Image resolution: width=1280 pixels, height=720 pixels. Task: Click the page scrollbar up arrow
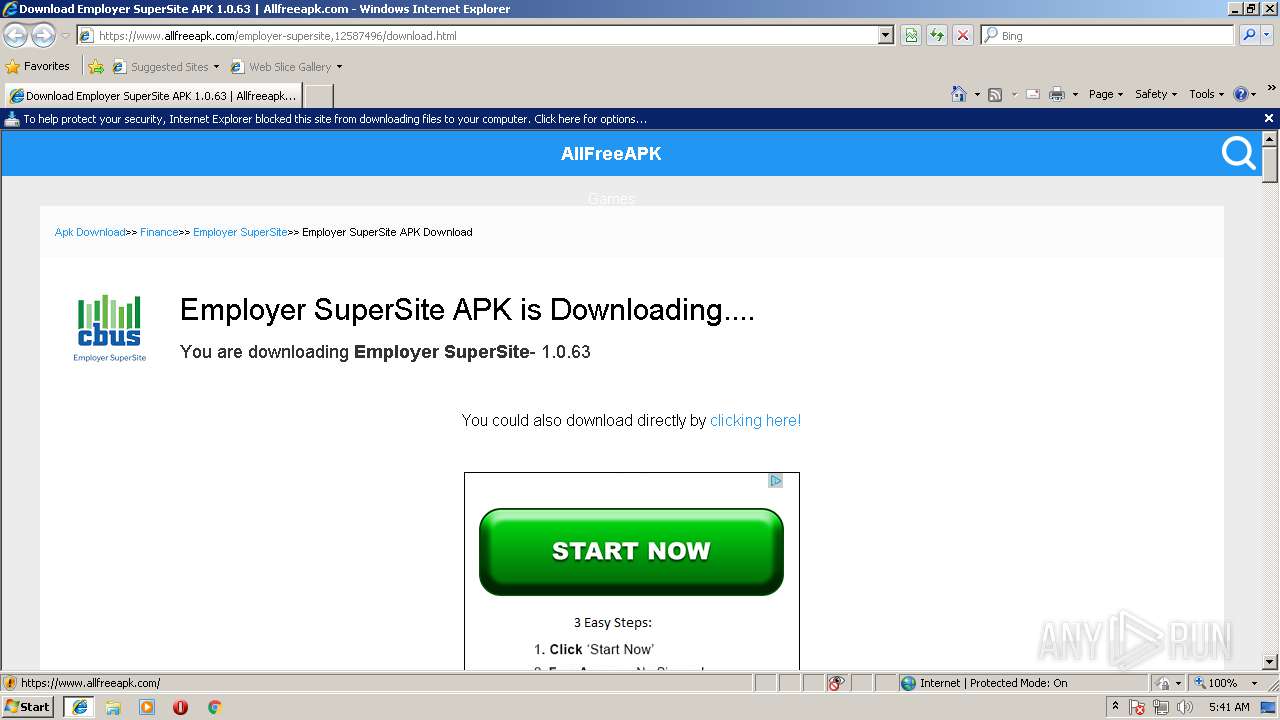[1270, 140]
